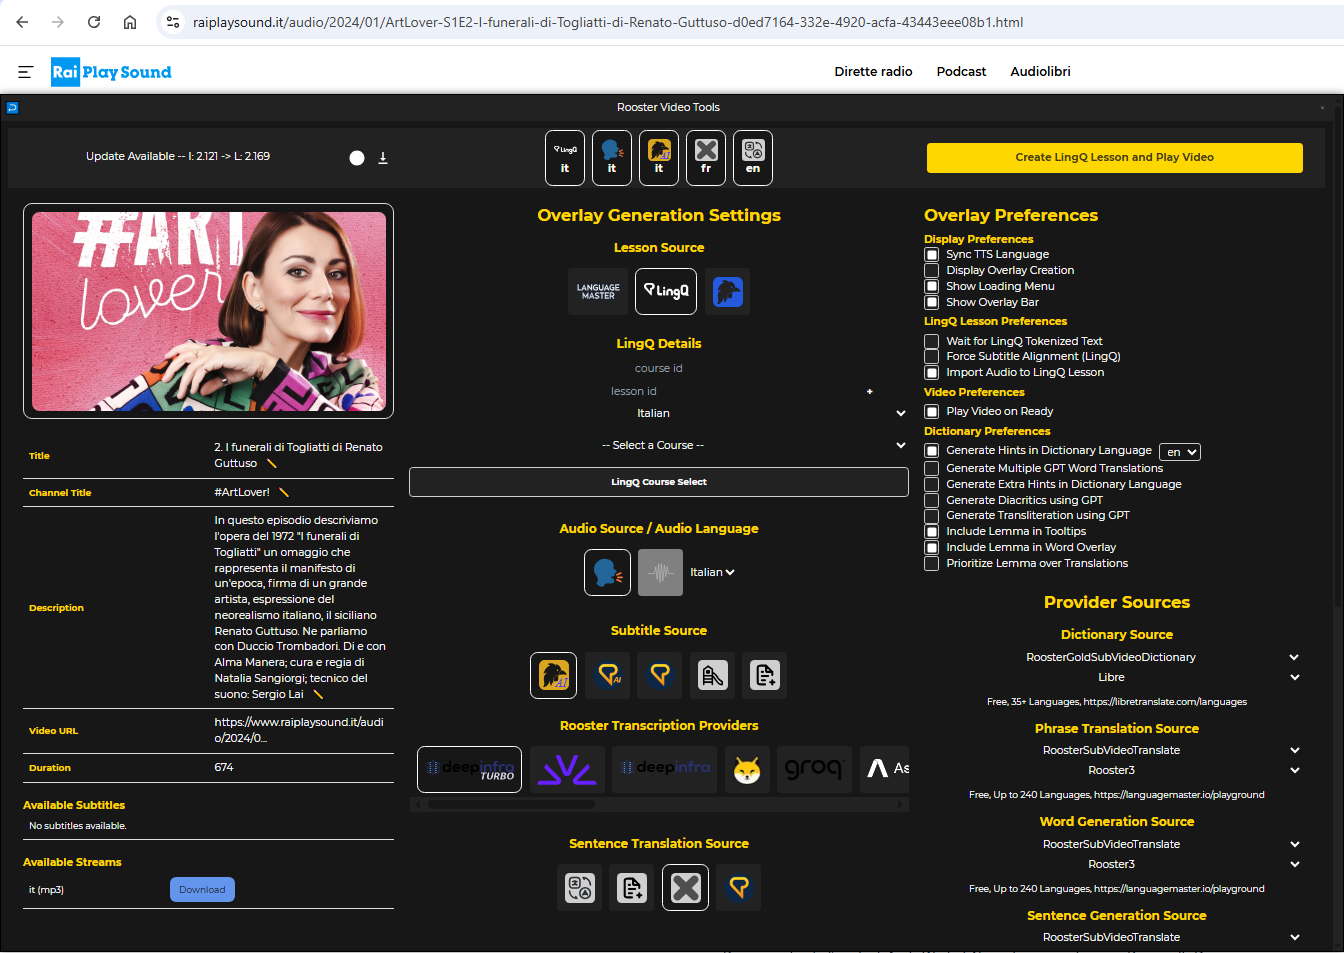Open the Podcast menu item
Screen dimensions: 1344x953
[x=961, y=72]
